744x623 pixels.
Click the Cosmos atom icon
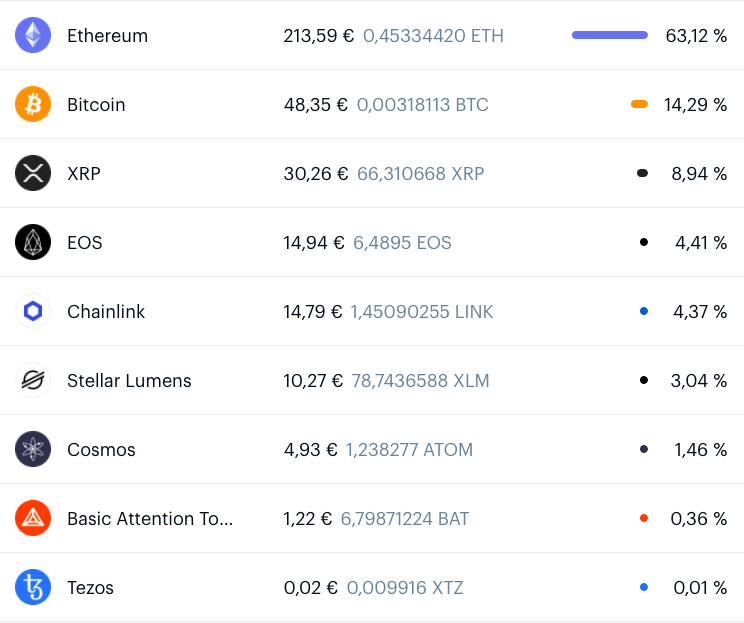[x=33, y=449]
